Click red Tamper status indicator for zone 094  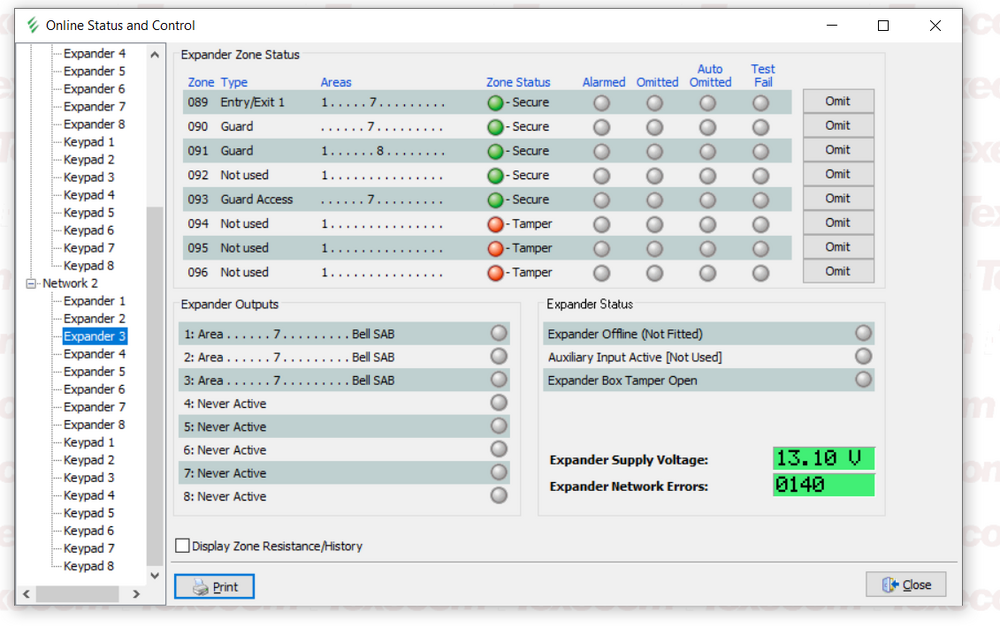495,224
